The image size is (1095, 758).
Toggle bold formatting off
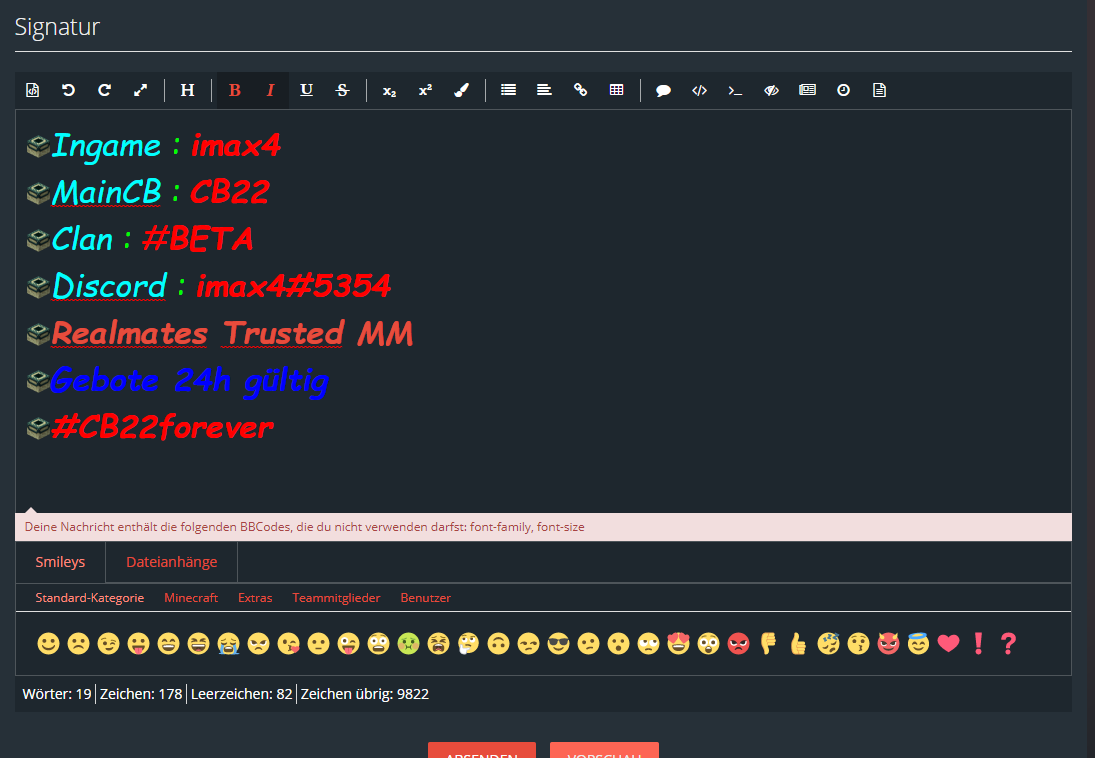[235, 90]
